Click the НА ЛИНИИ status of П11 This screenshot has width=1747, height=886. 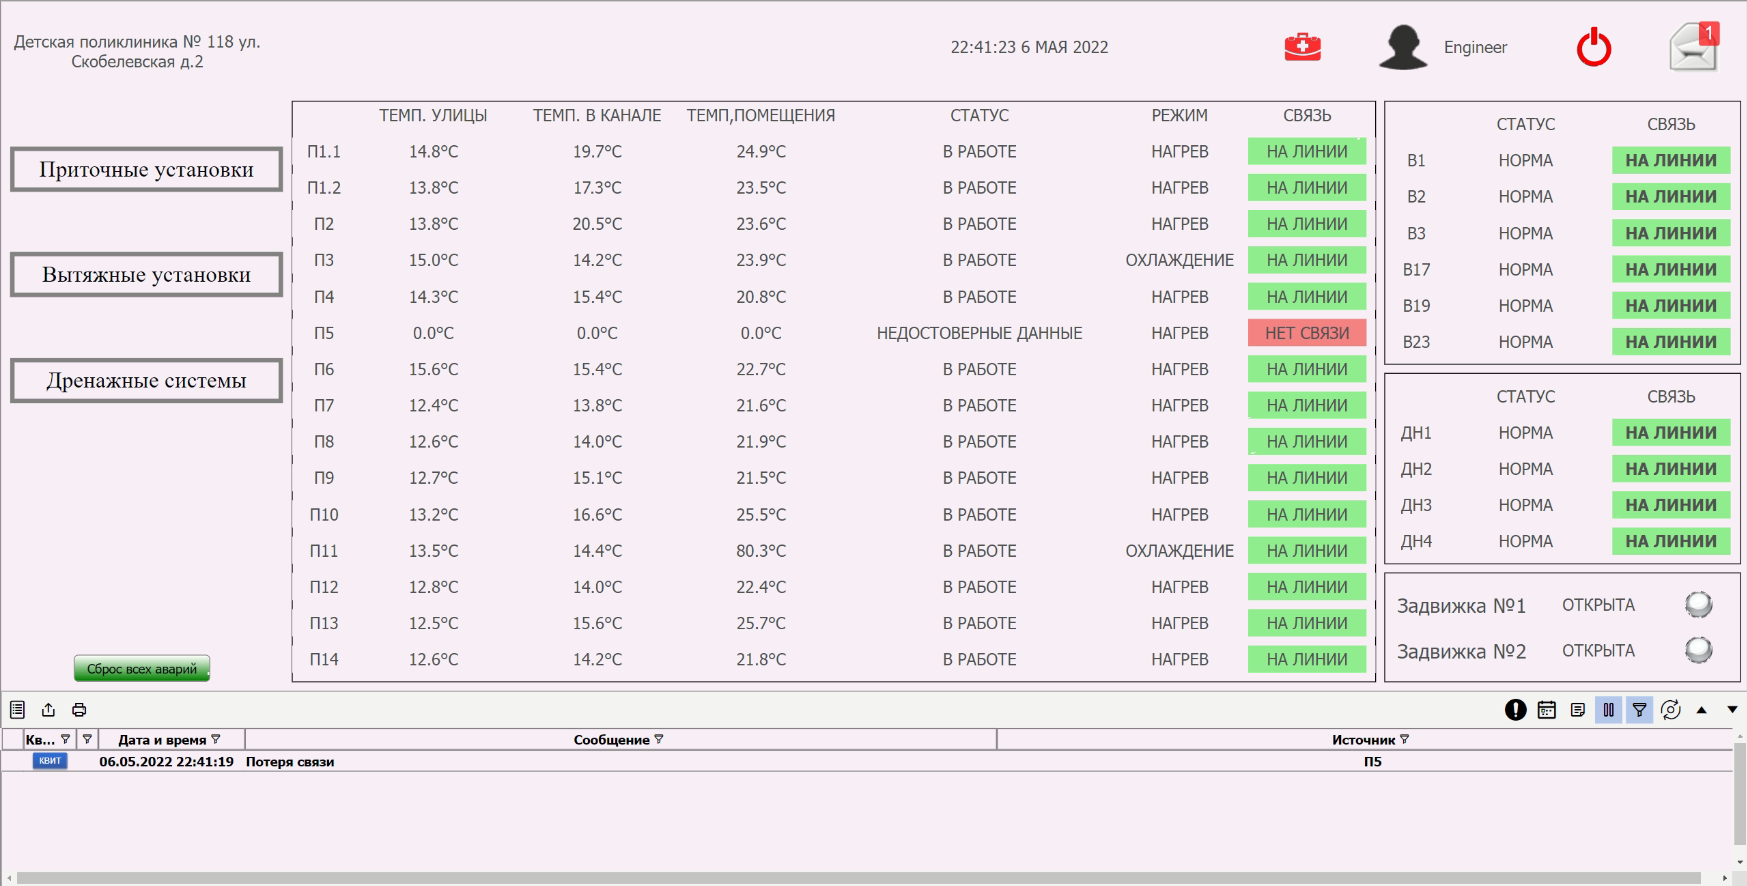pyautogui.click(x=1307, y=550)
